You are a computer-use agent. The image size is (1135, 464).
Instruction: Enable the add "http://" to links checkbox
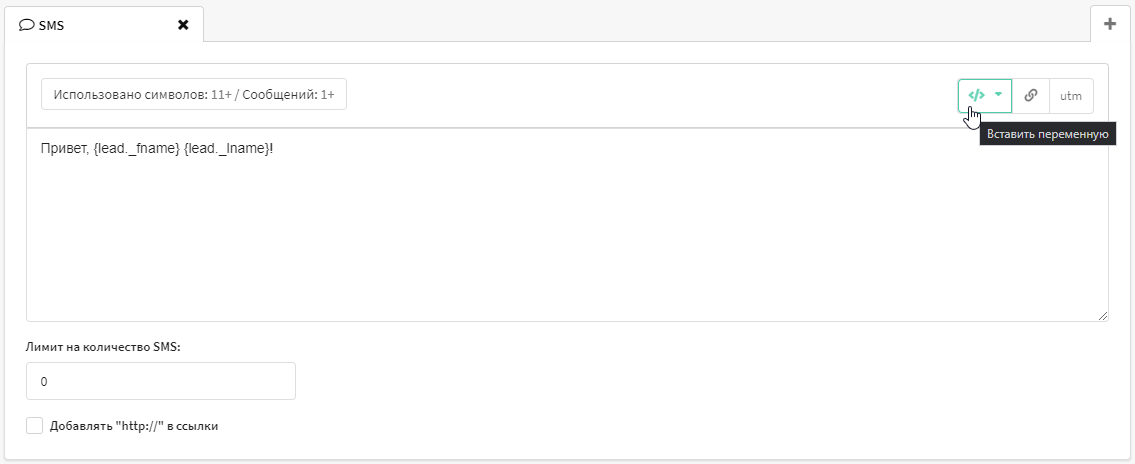coord(35,426)
